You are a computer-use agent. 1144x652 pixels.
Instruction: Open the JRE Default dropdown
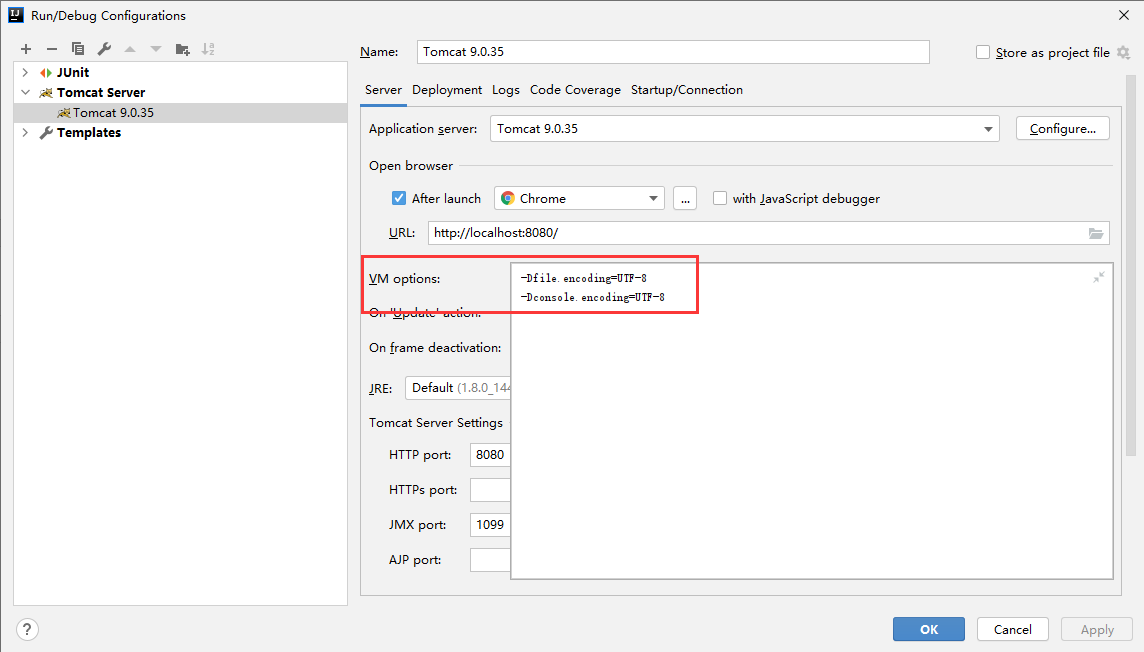click(x=458, y=388)
